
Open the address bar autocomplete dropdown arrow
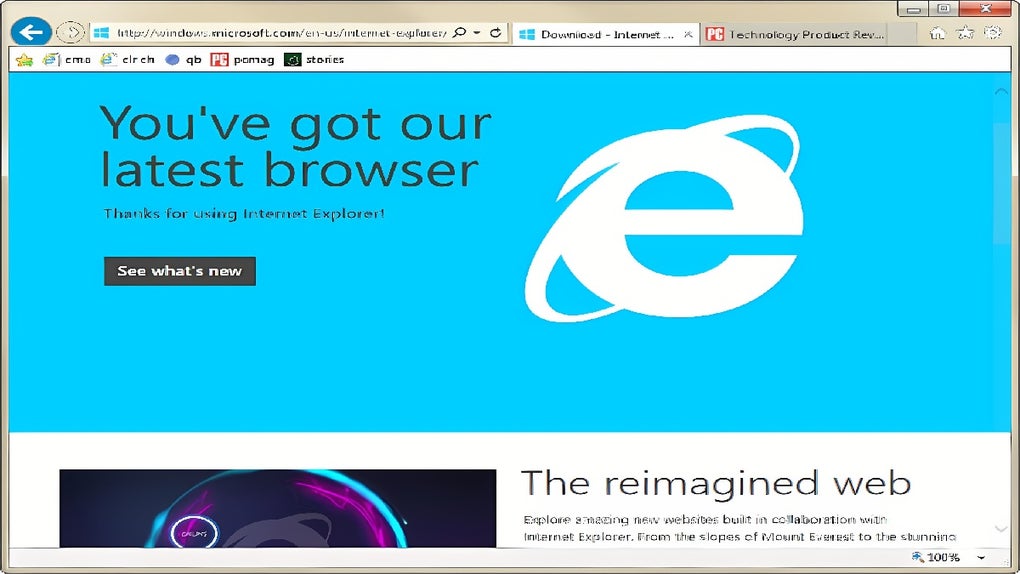click(x=477, y=33)
